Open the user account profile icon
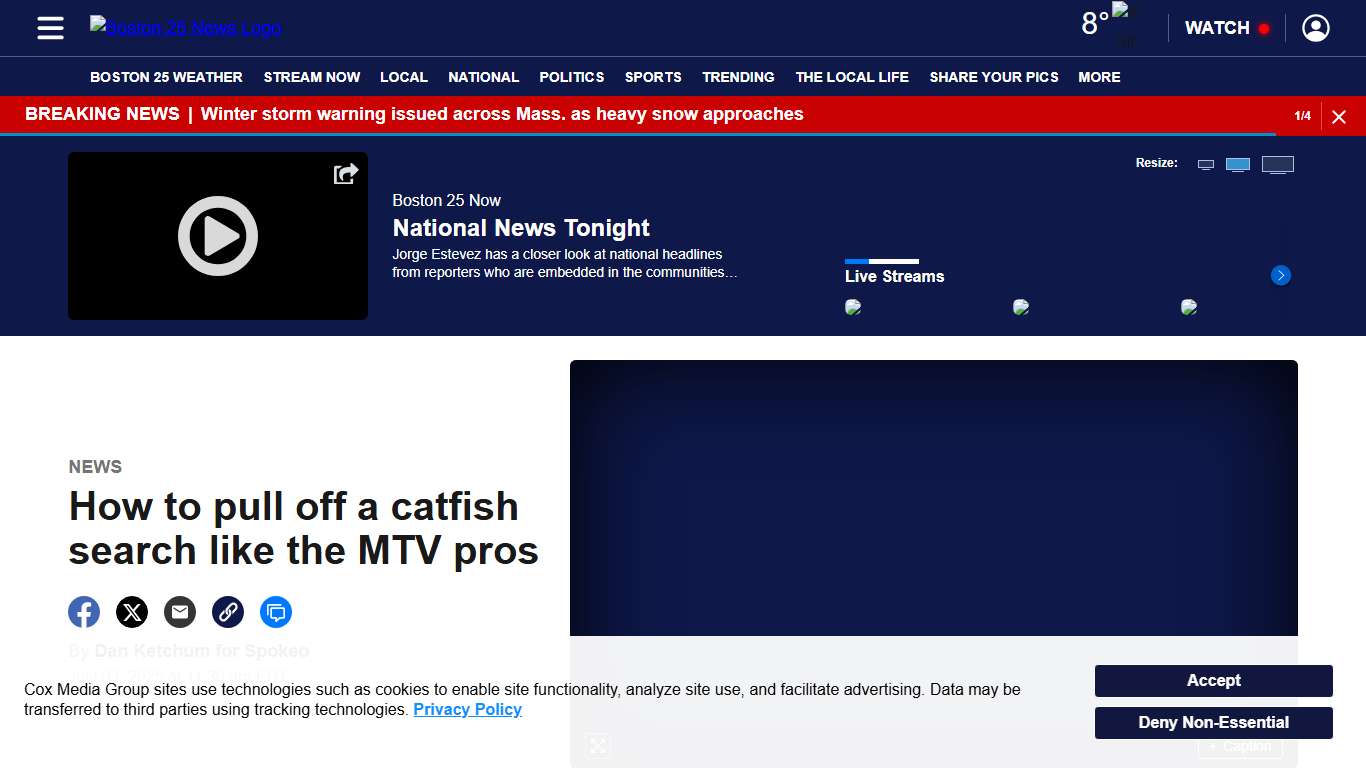Viewport: 1366px width, 768px height. (1315, 28)
